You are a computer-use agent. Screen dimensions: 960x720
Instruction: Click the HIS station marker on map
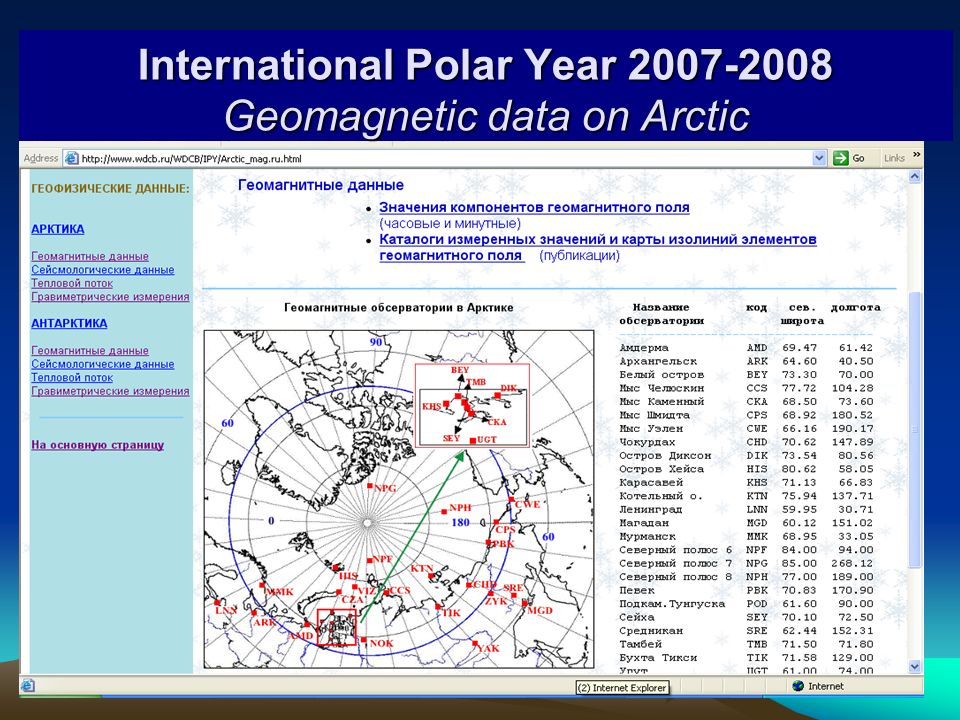pyautogui.click(x=336, y=568)
